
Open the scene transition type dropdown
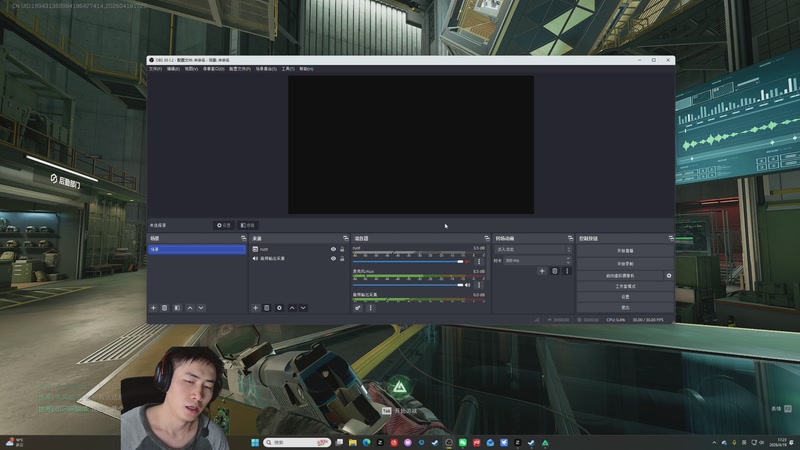pyautogui.click(x=533, y=249)
